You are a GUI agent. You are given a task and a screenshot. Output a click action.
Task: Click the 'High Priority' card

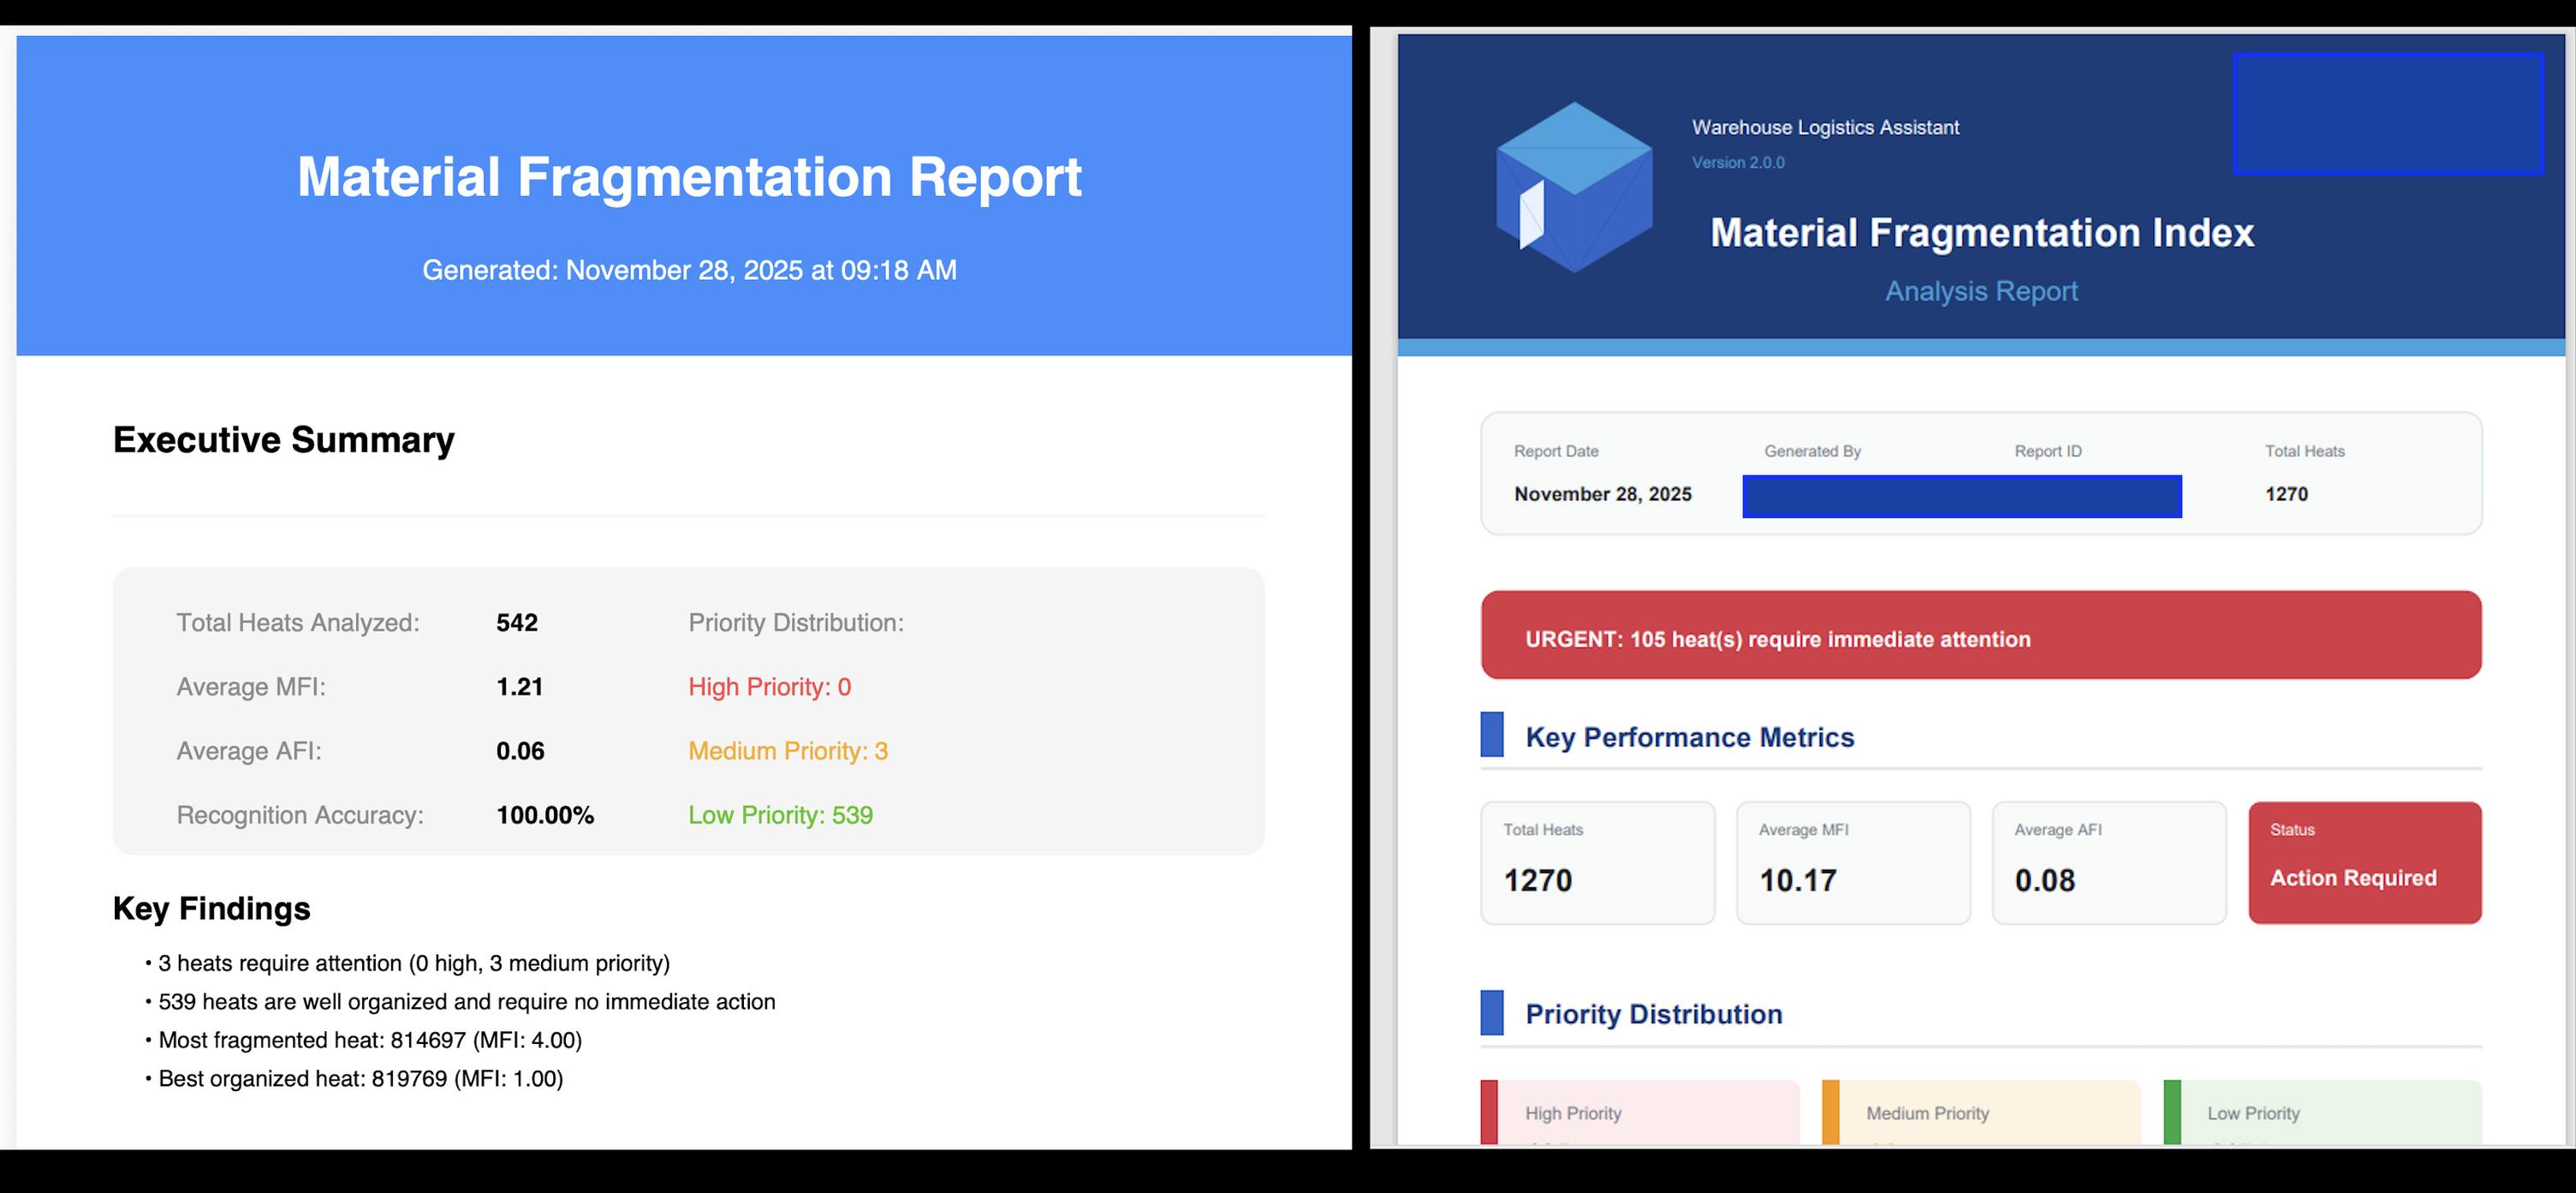click(x=1640, y=1112)
